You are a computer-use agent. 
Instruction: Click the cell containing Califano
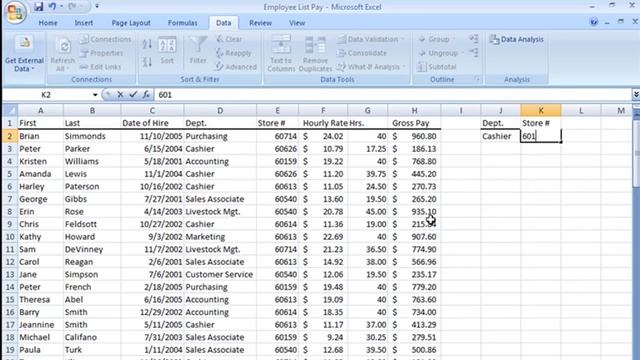point(92,338)
